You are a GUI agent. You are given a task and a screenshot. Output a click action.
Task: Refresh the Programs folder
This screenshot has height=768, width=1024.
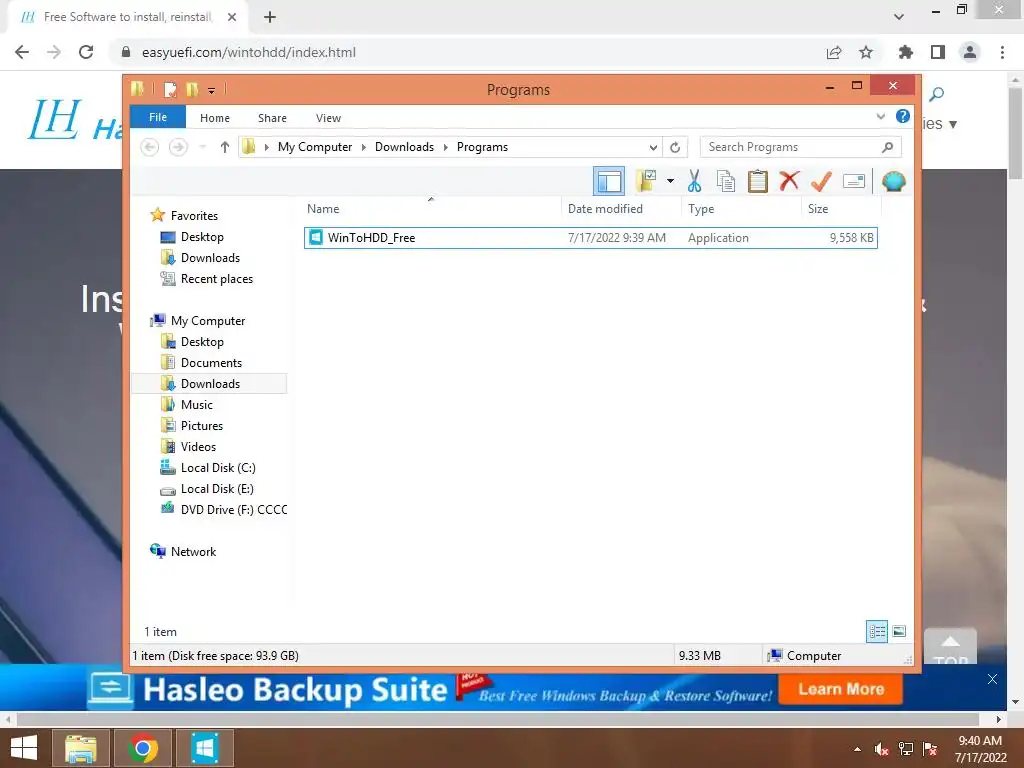675,148
